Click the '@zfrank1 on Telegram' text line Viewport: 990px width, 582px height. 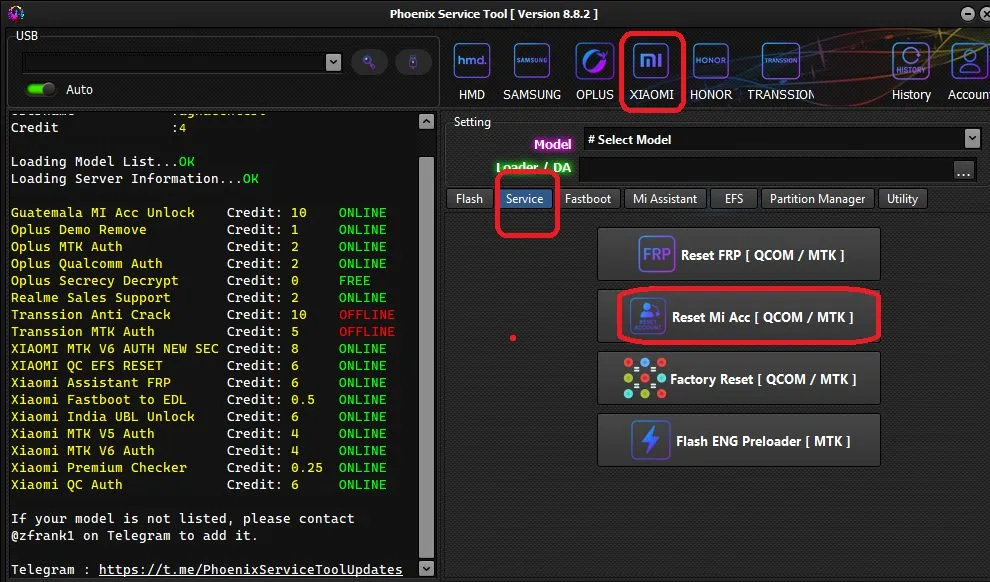pyautogui.click(x=134, y=536)
